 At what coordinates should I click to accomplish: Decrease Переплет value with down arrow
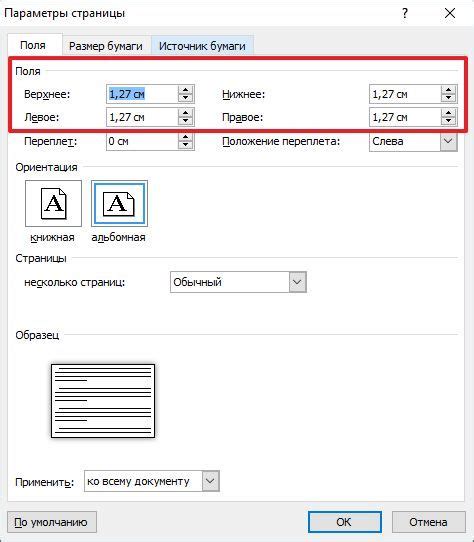point(186,145)
